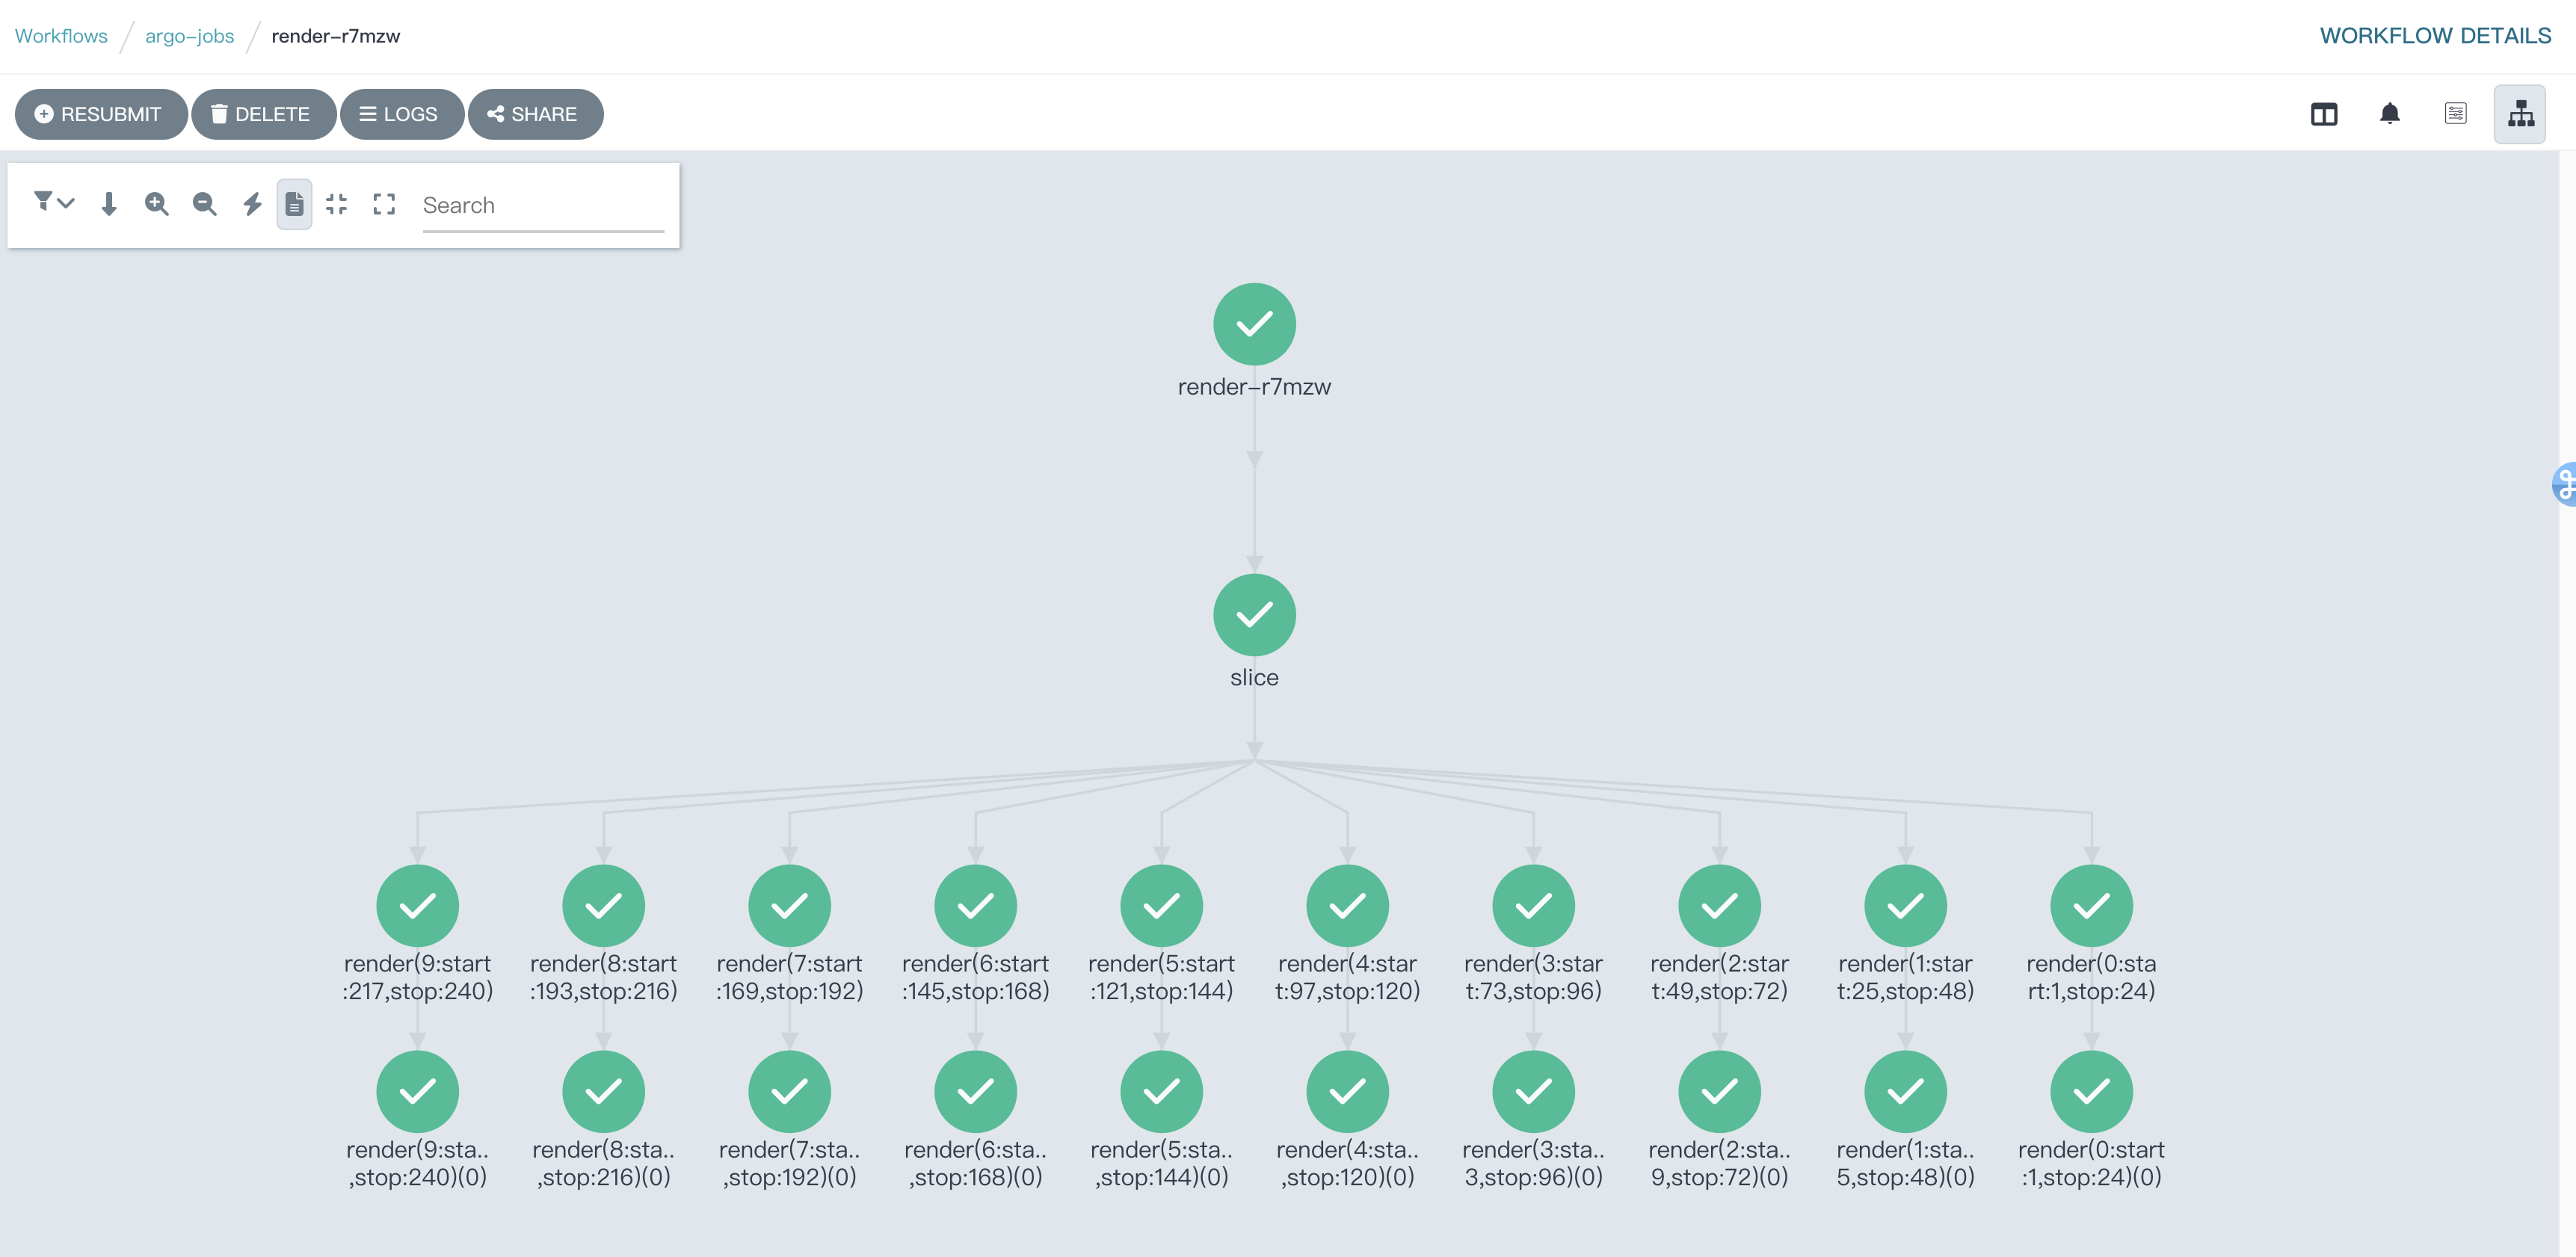Select the slice node
The width and height of the screenshot is (2576, 1257).
coord(1254,614)
